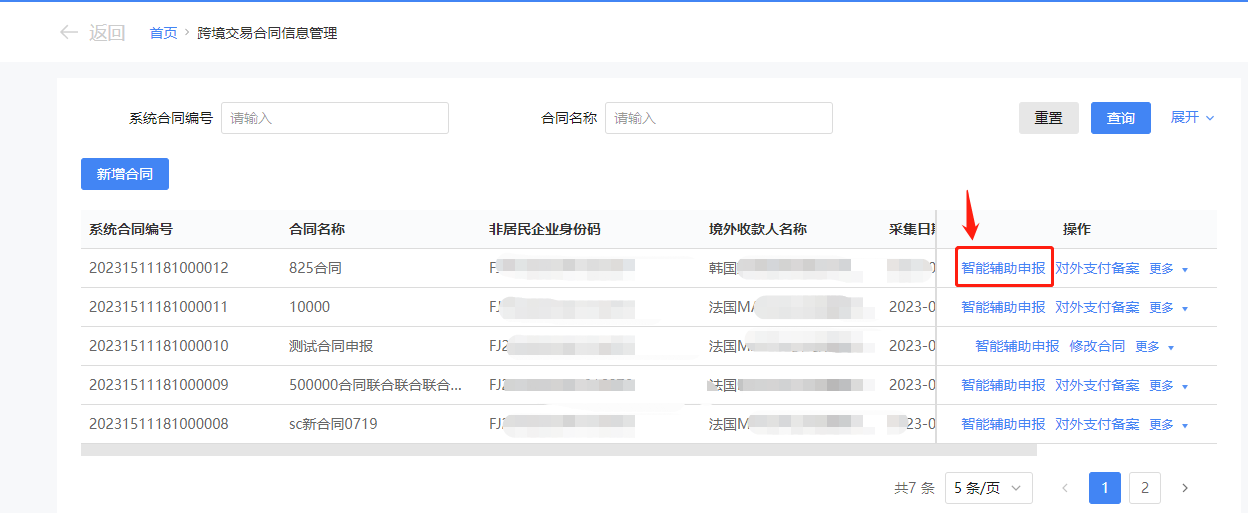Click the back arrow 返回 icon

[69, 32]
